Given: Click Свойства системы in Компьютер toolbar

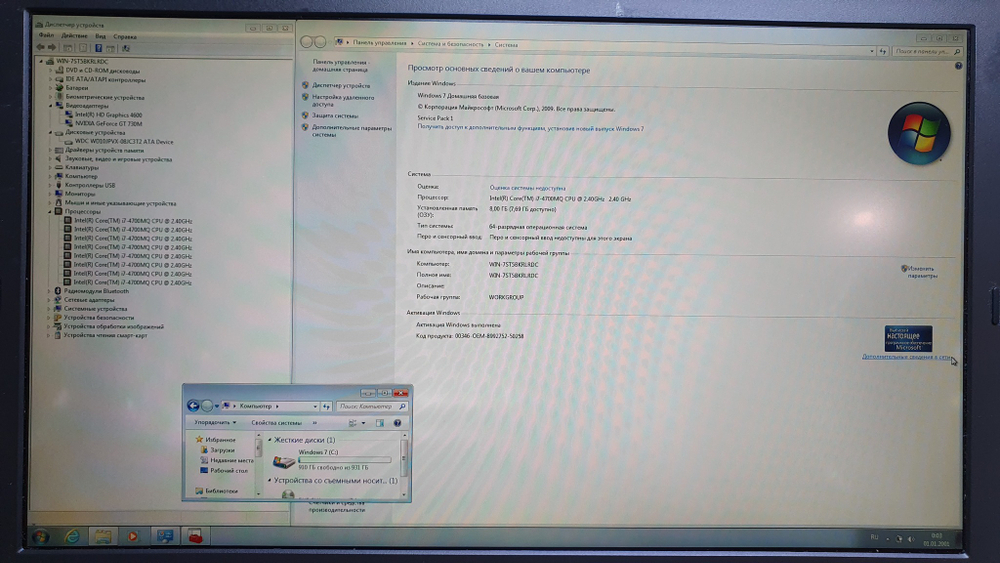Looking at the screenshot, I should pyautogui.click(x=276, y=423).
